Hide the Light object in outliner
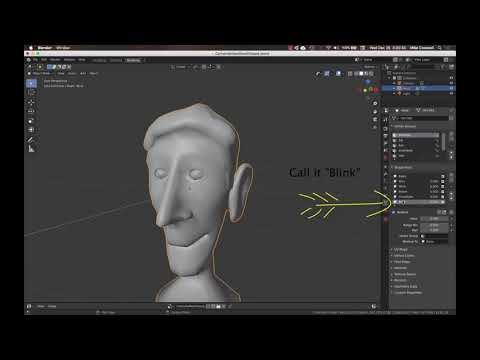 tap(451, 94)
